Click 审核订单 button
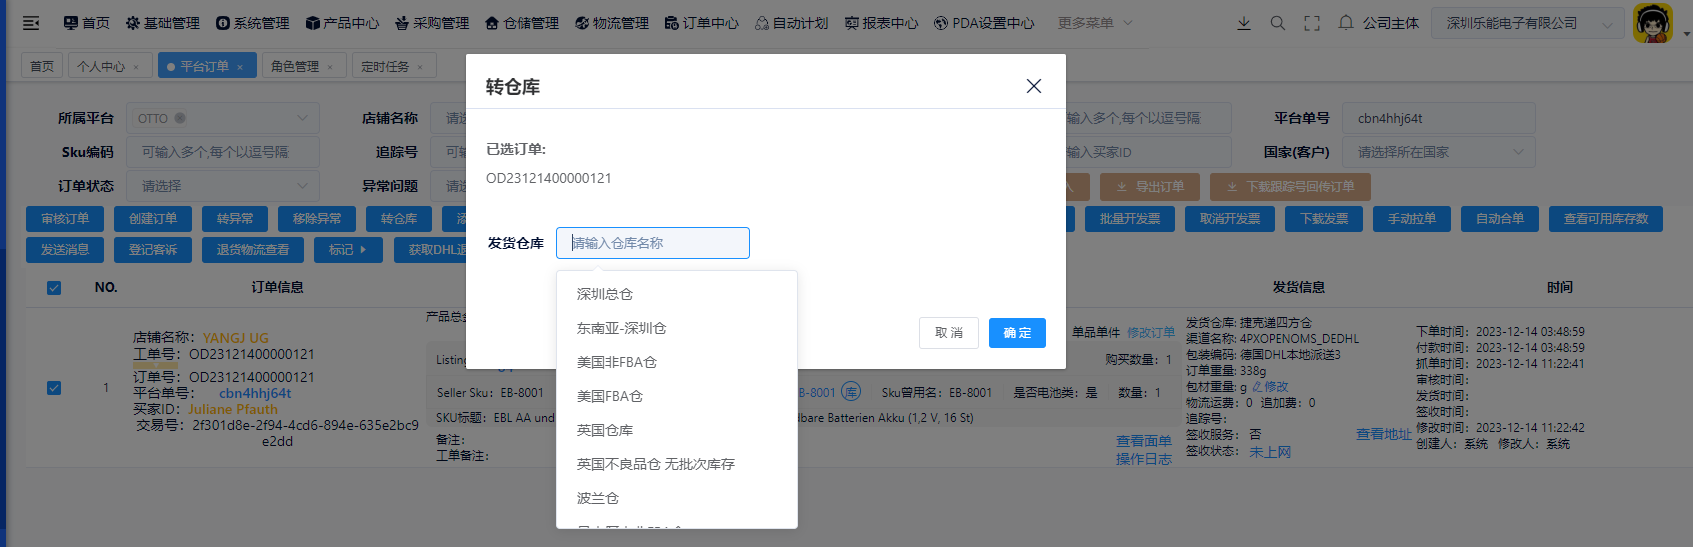 (65, 219)
